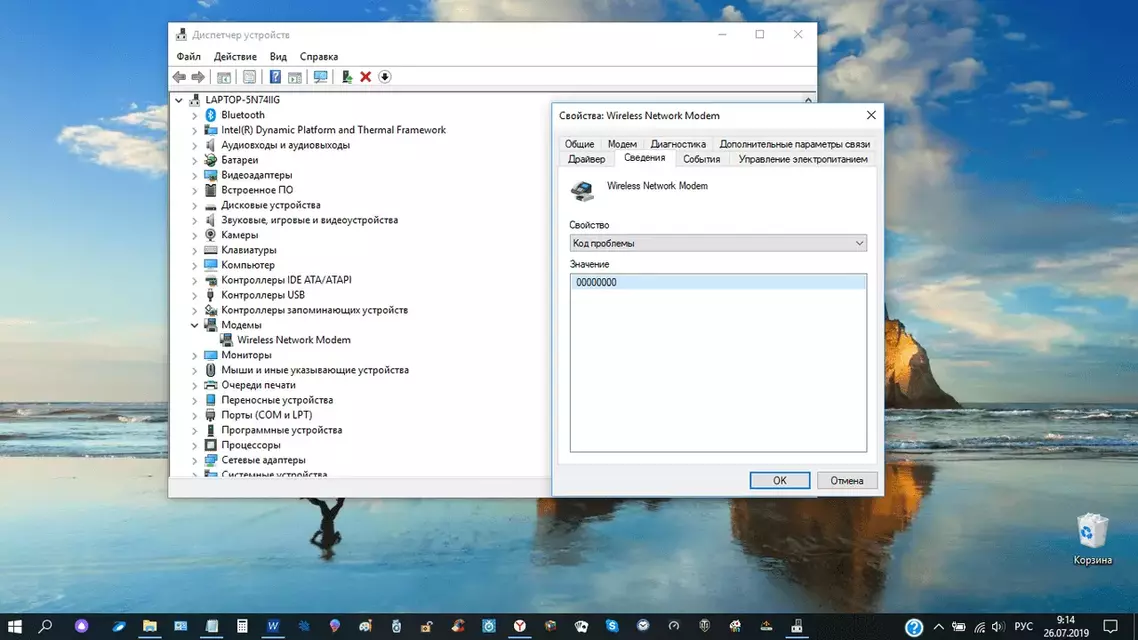The height and width of the screenshot is (640, 1138).
Task: Open Microsoft Word from the taskbar
Action: tap(272, 625)
